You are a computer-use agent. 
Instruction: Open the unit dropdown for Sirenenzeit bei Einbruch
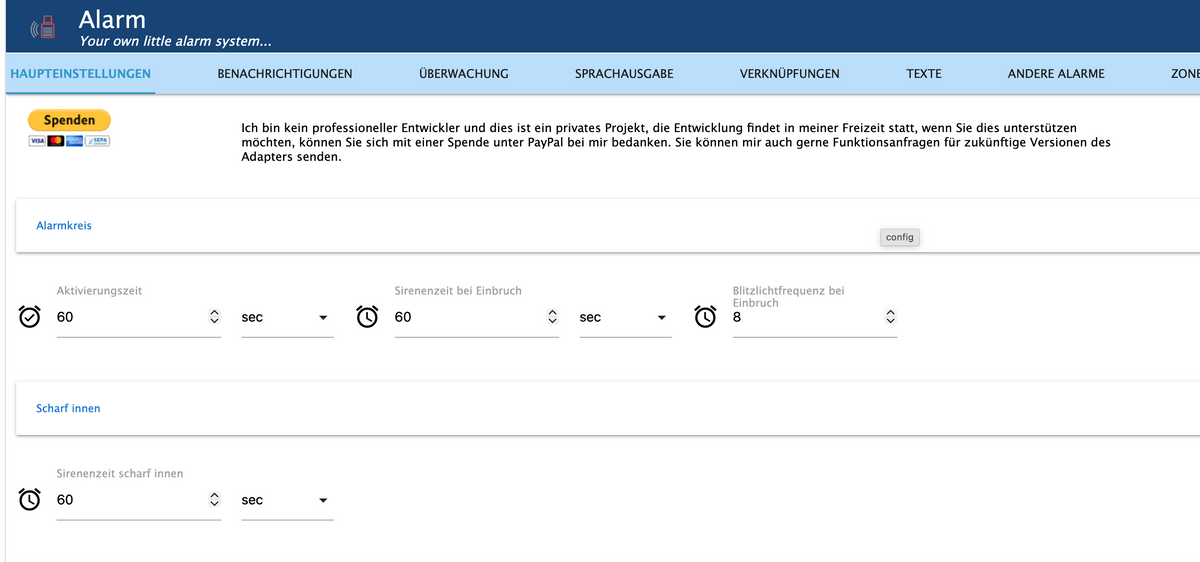pyautogui.click(x=624, y=318)
